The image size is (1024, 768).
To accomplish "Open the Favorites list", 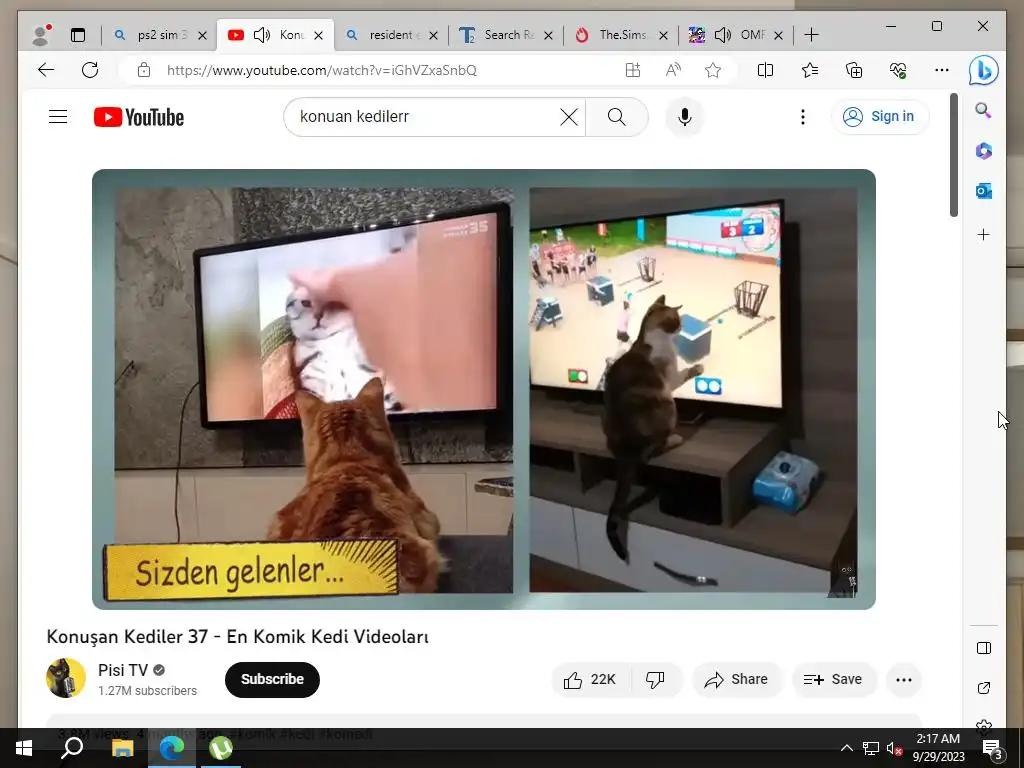I will [x=810, y=70].
